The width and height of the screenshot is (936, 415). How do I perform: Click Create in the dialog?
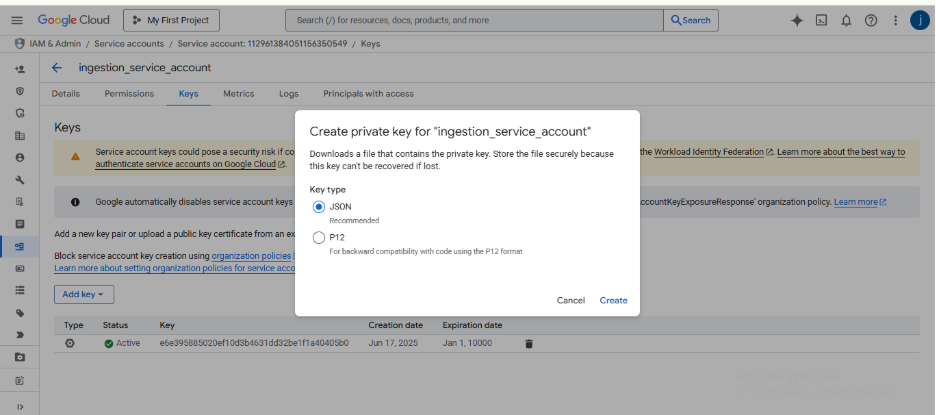[x=613, y=300]
